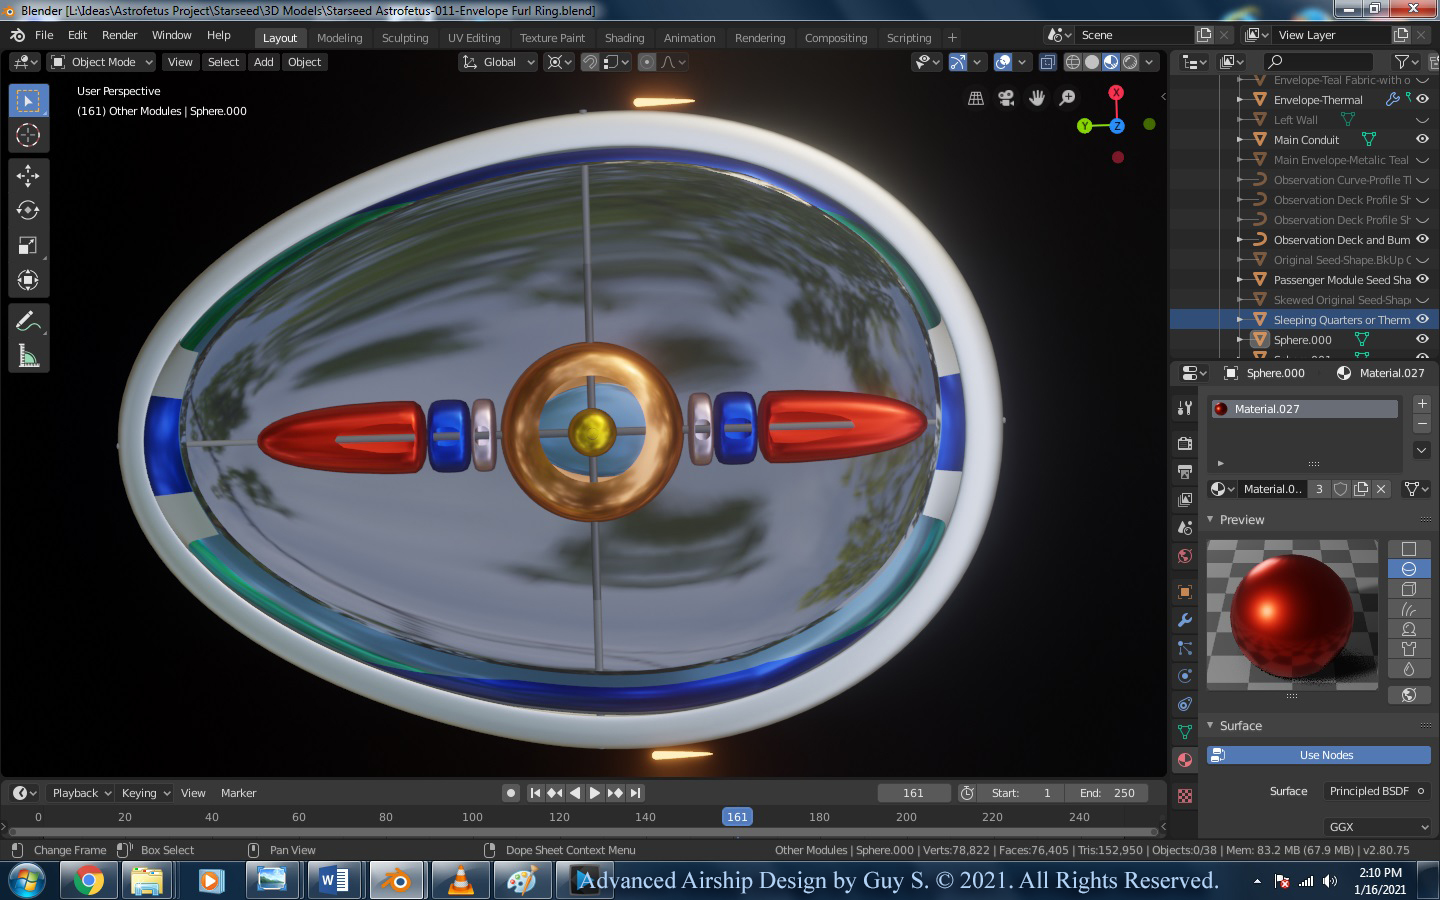Open Google Chrome from the taskbar

click(88, 881)
